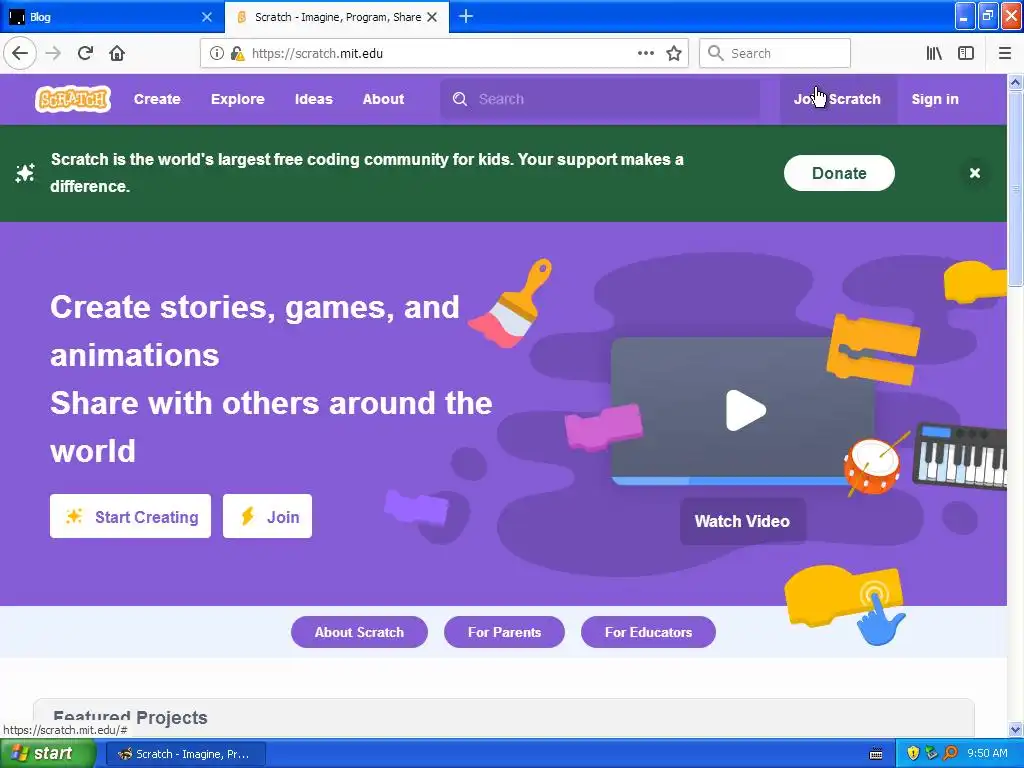Open a new browser tab
The height and width of the screenshot is (768, 1024).
(x=466, y=17)
